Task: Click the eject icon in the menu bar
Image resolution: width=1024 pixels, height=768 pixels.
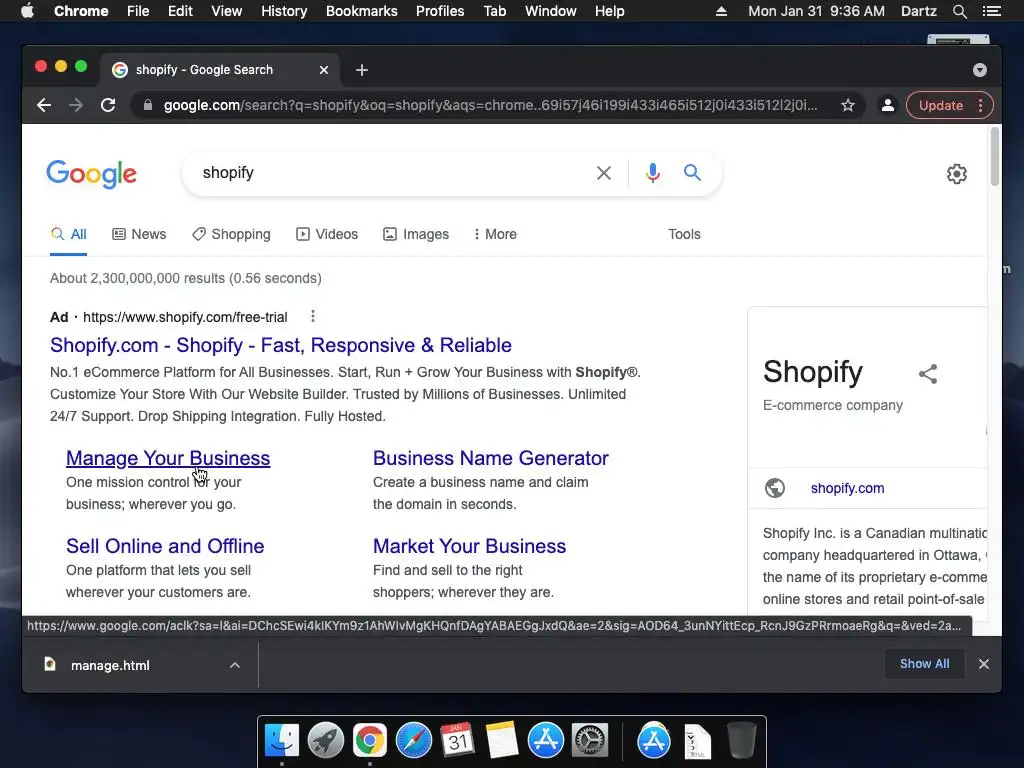Action: pos(721,11)
